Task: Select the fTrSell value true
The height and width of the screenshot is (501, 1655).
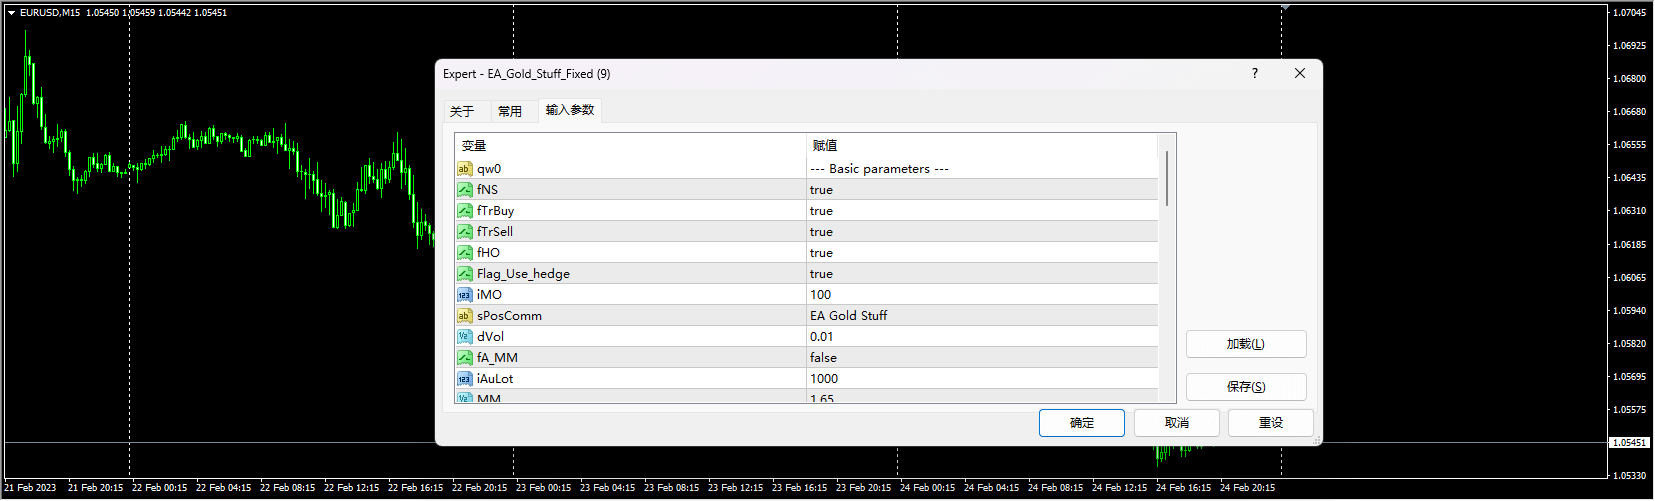Action: tap(821, 232)
